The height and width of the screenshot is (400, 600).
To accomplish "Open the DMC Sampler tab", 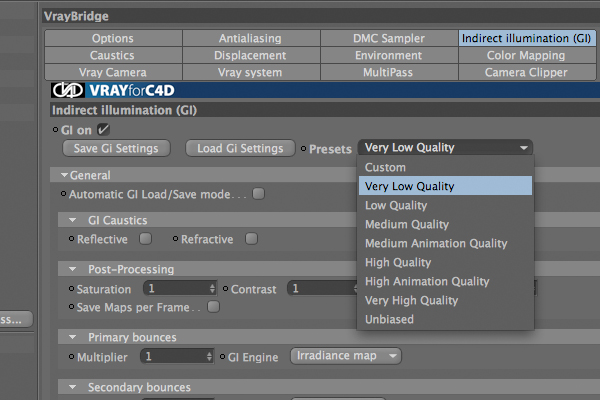I will (x=389, y=38).
